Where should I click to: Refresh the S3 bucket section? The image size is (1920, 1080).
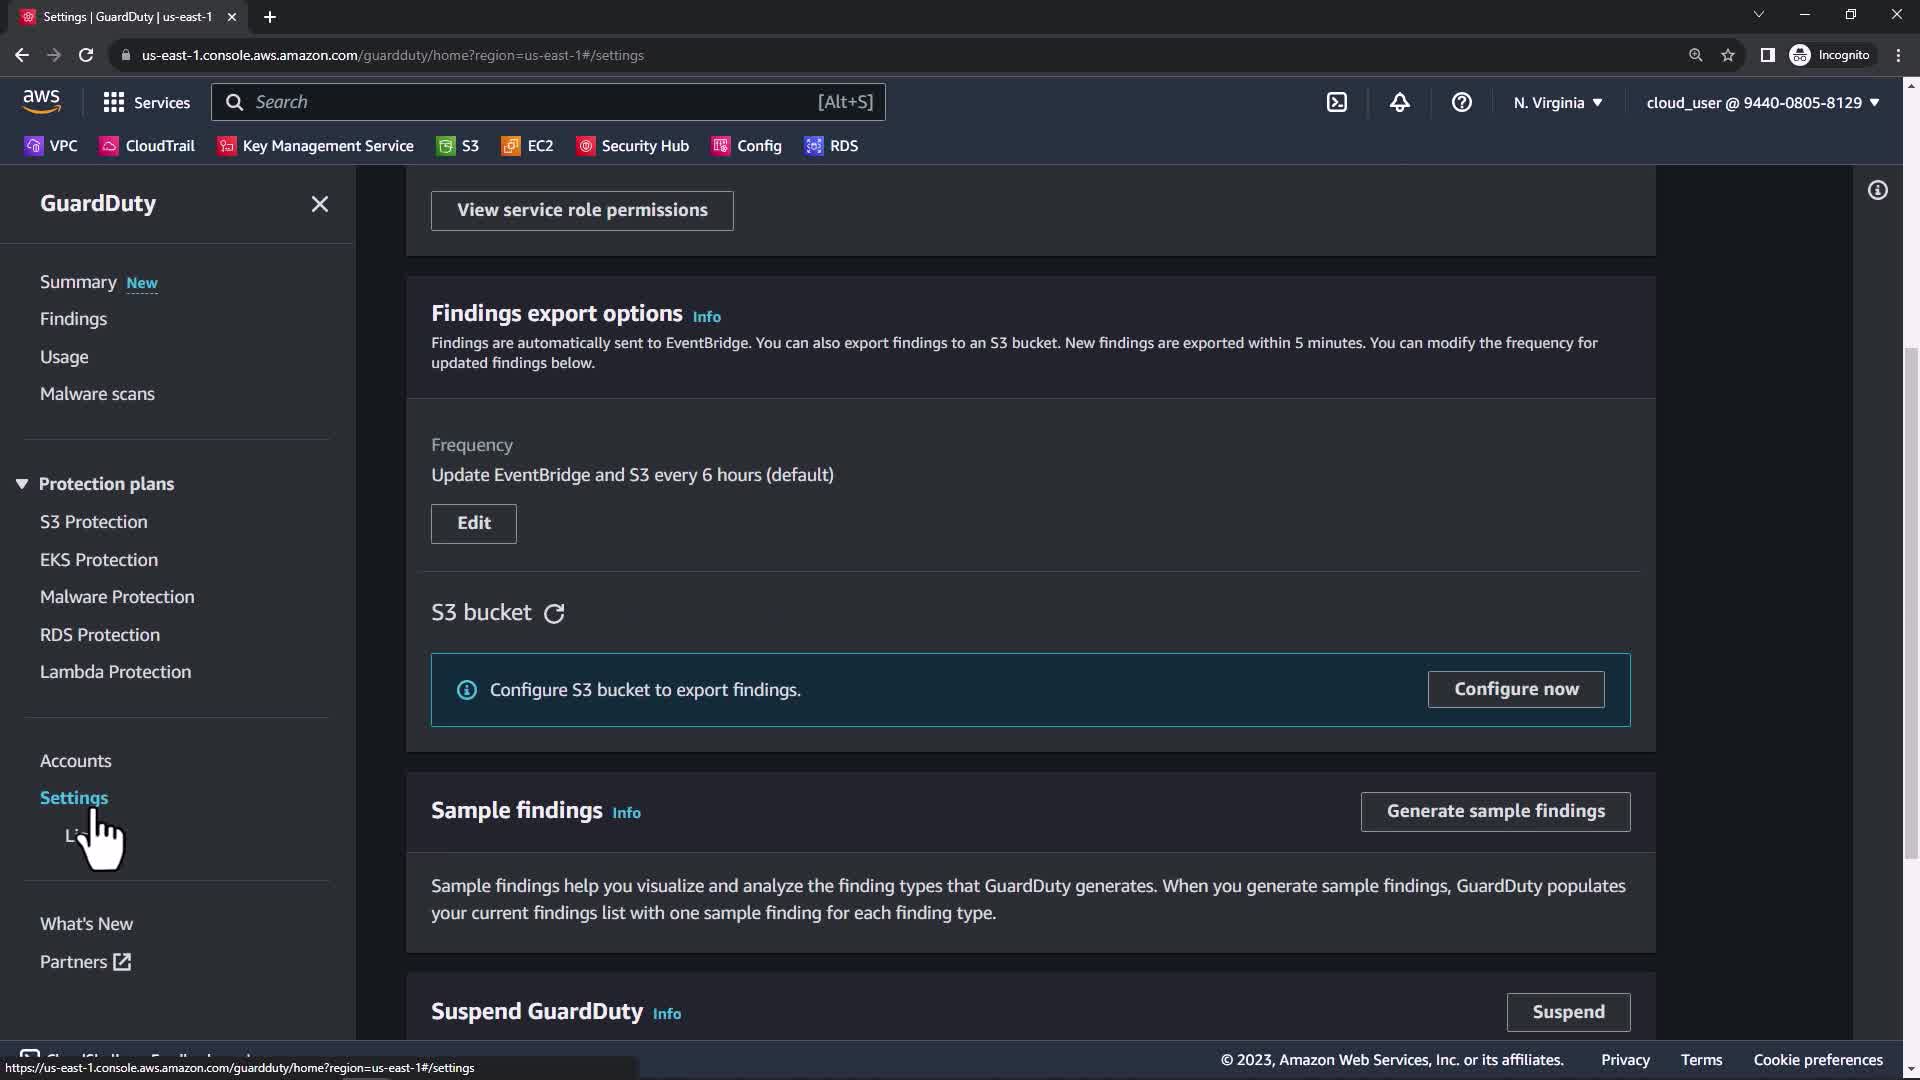(x=554, y=614)
